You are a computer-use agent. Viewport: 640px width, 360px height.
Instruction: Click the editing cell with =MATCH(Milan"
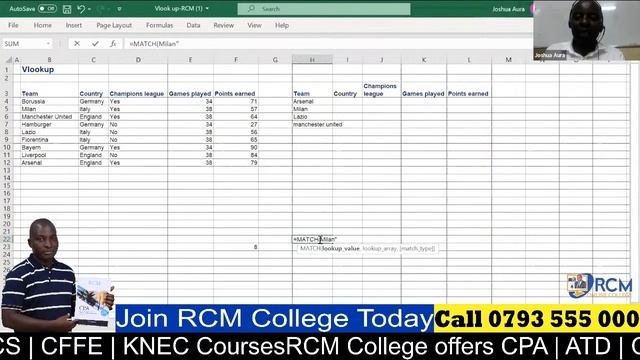314,239
